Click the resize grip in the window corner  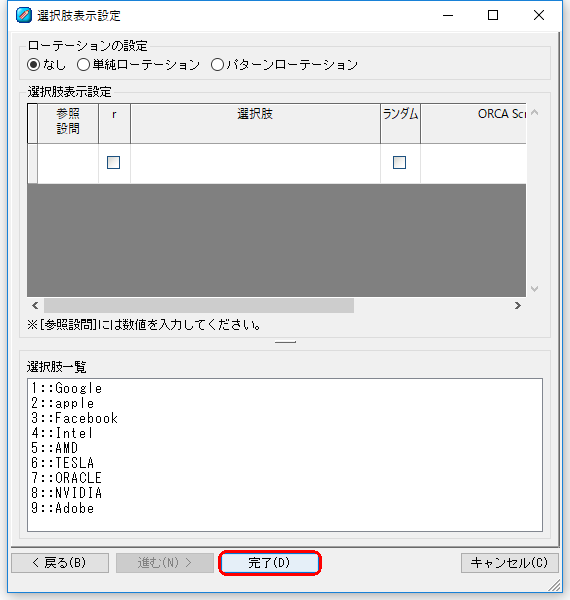(555, 585)
